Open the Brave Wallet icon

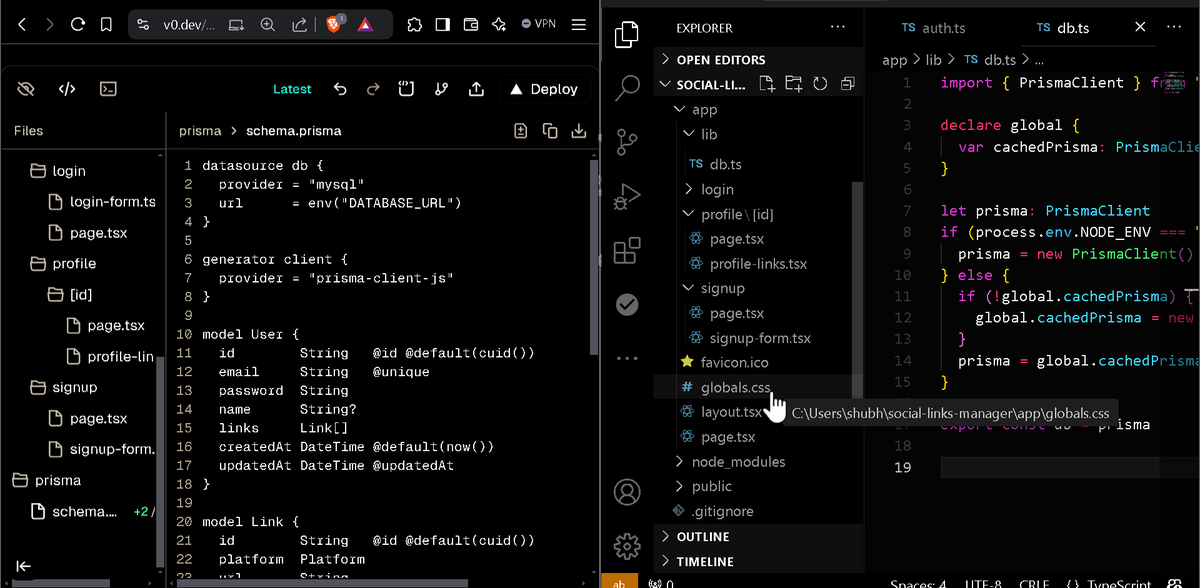471,24
